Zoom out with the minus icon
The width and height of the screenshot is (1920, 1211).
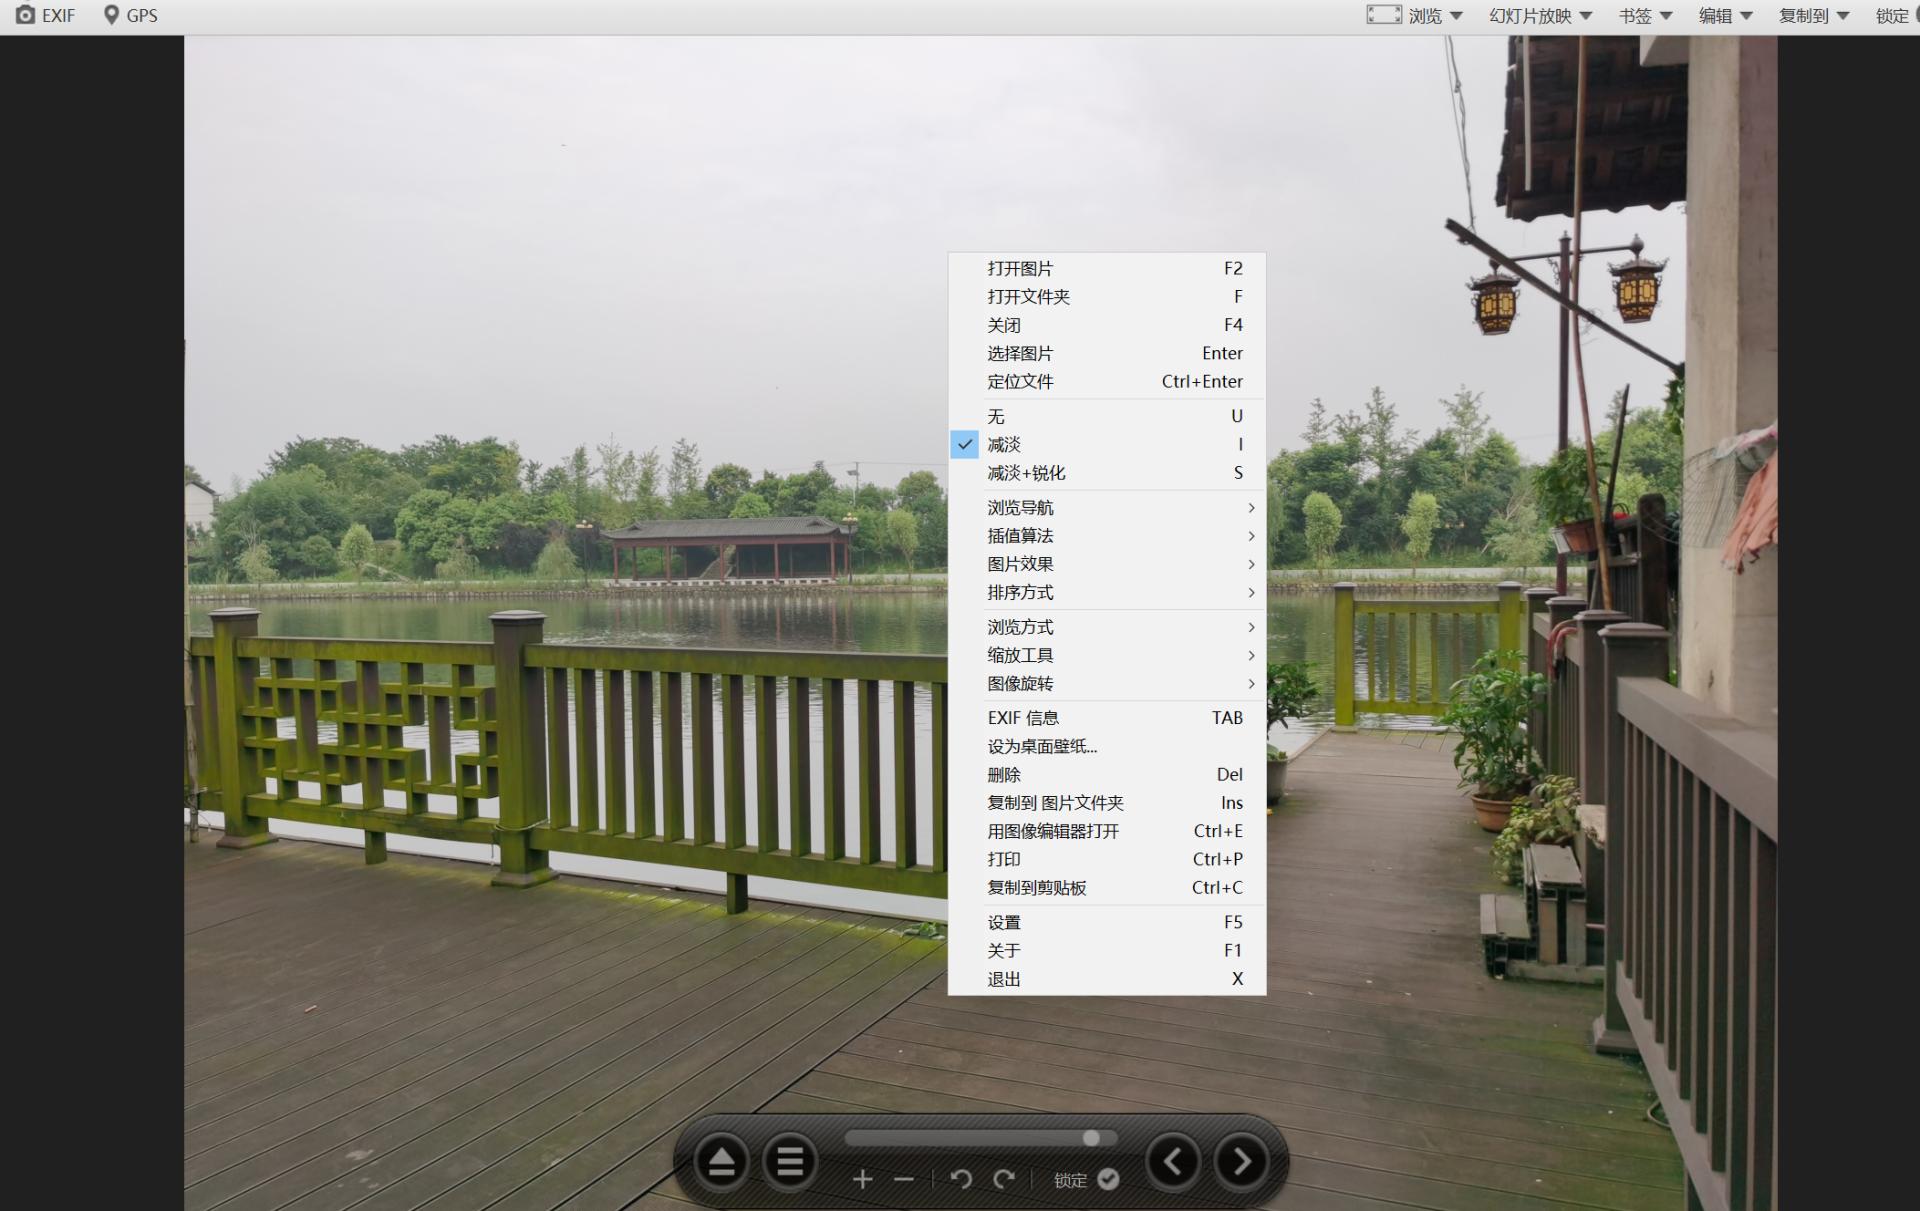(x=903, y=1179)
